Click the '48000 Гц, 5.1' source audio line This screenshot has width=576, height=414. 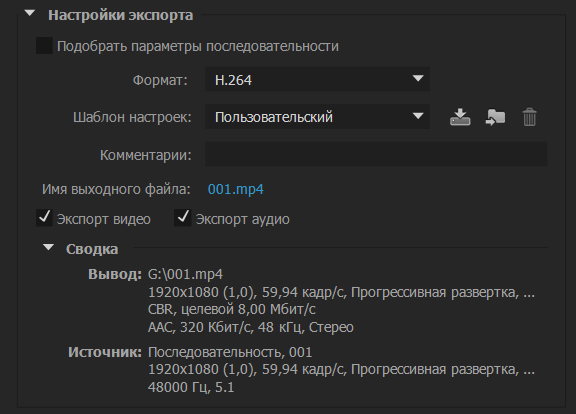[x=191, y=387]
